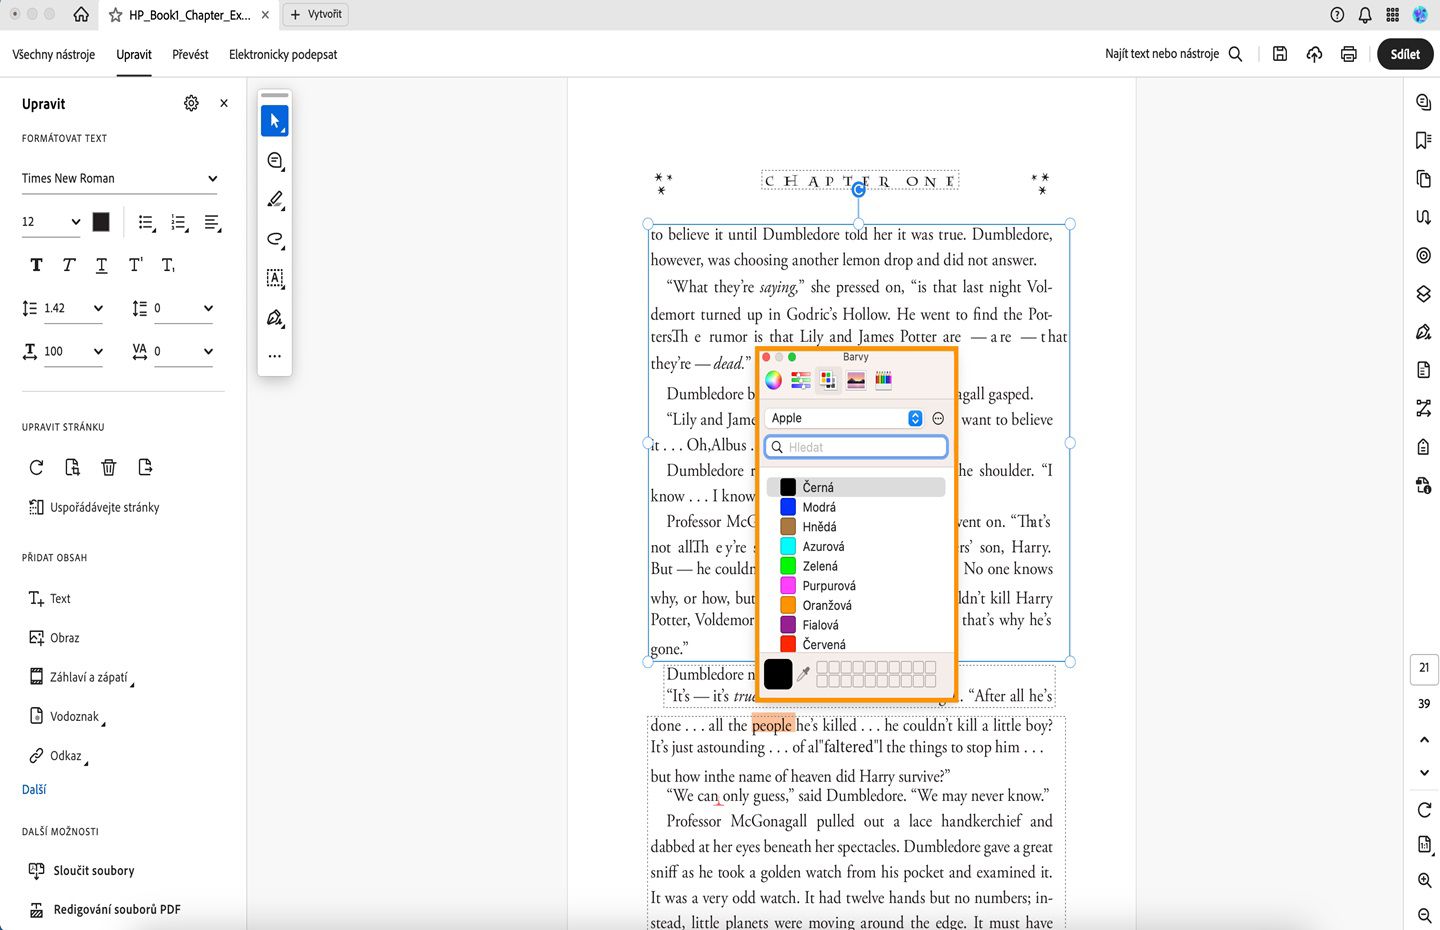Open the Times New Roman font dropdown
This screenshot has width=1440, height=930.
coord(119,179)
